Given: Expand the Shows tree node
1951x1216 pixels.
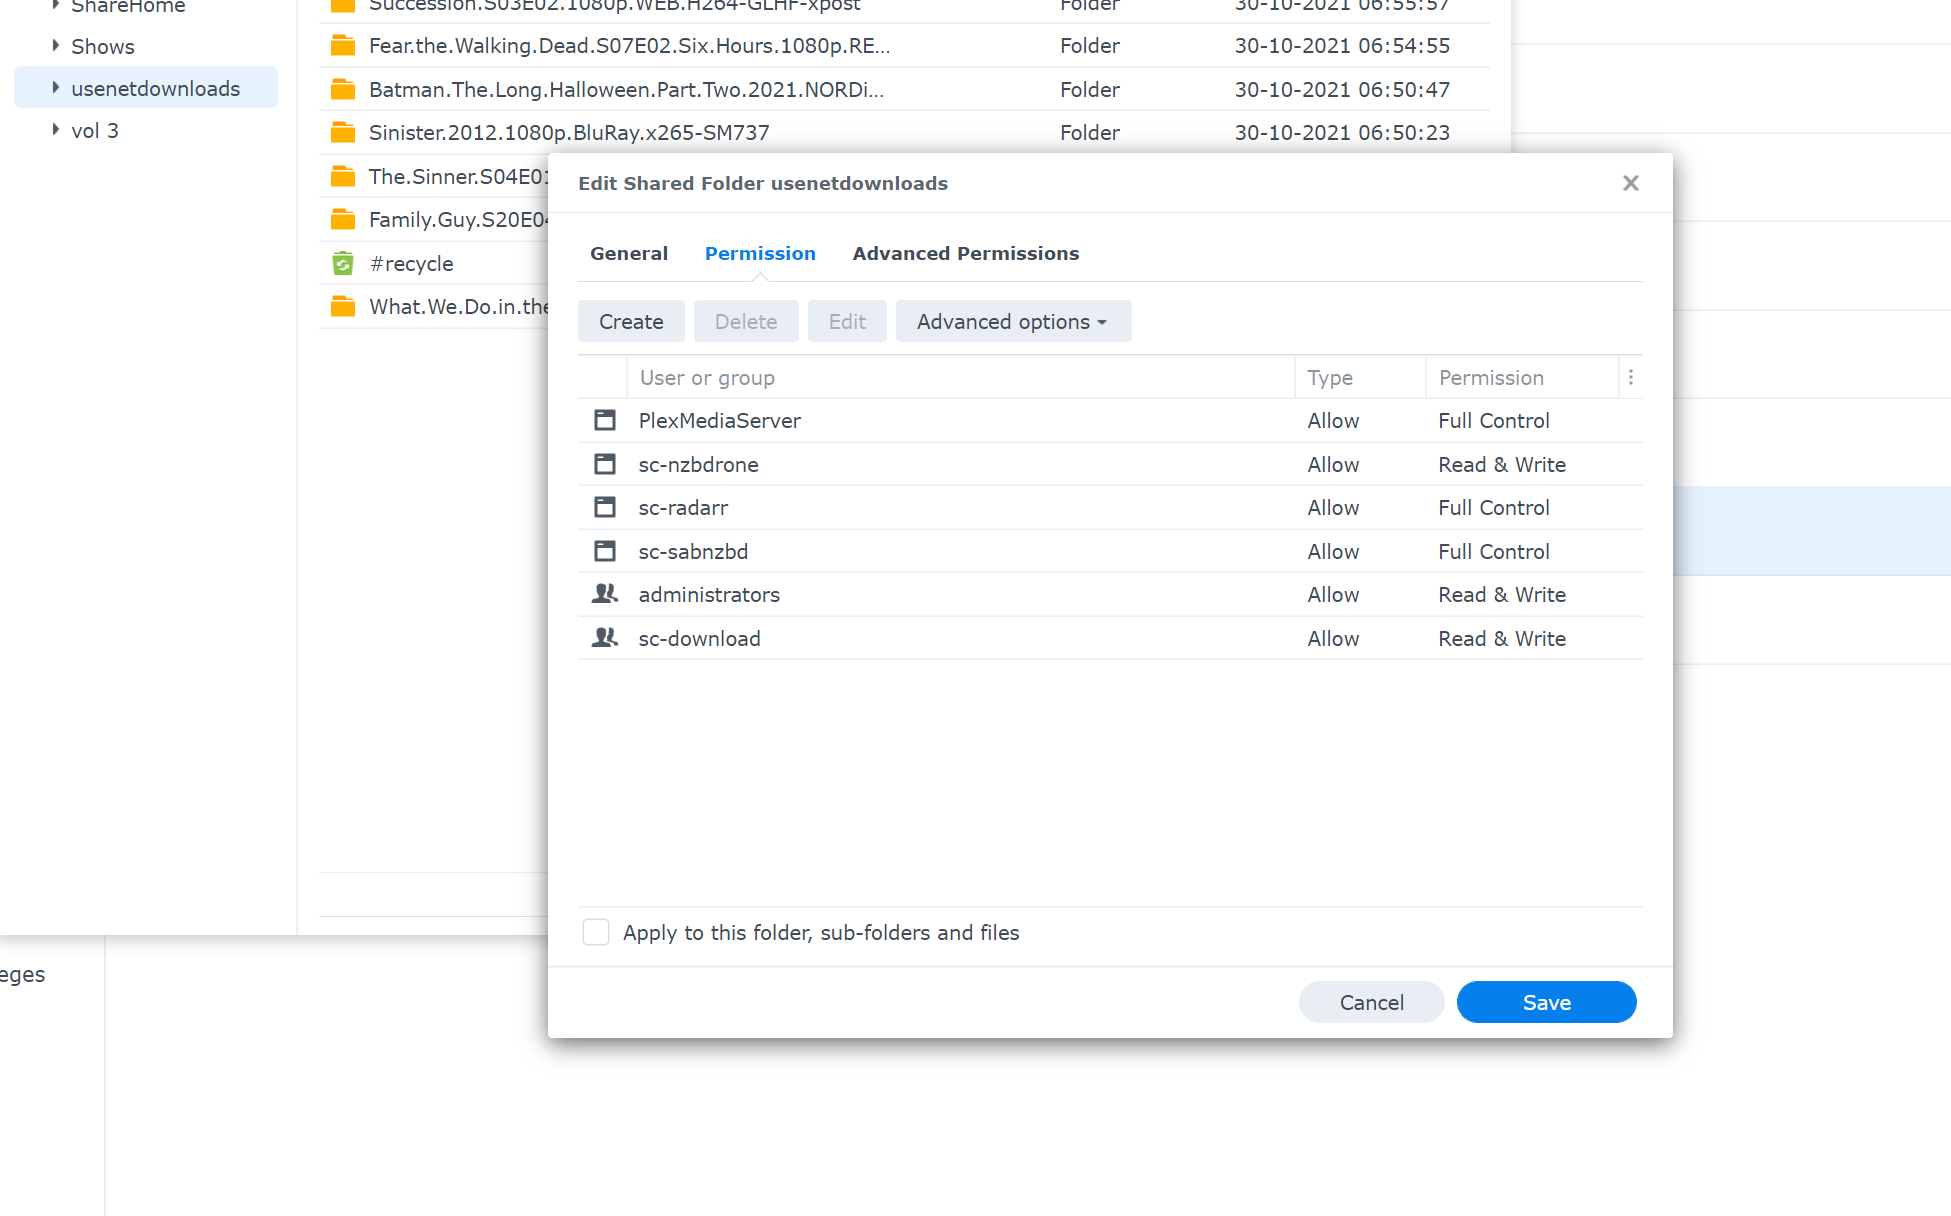Looking at the screenshot, I should coord(56,46).
